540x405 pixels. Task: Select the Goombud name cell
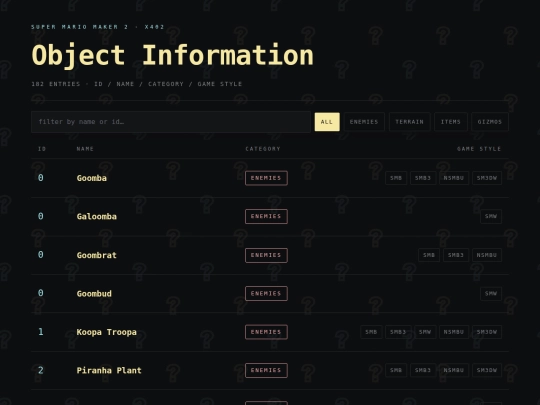(94, 294)
